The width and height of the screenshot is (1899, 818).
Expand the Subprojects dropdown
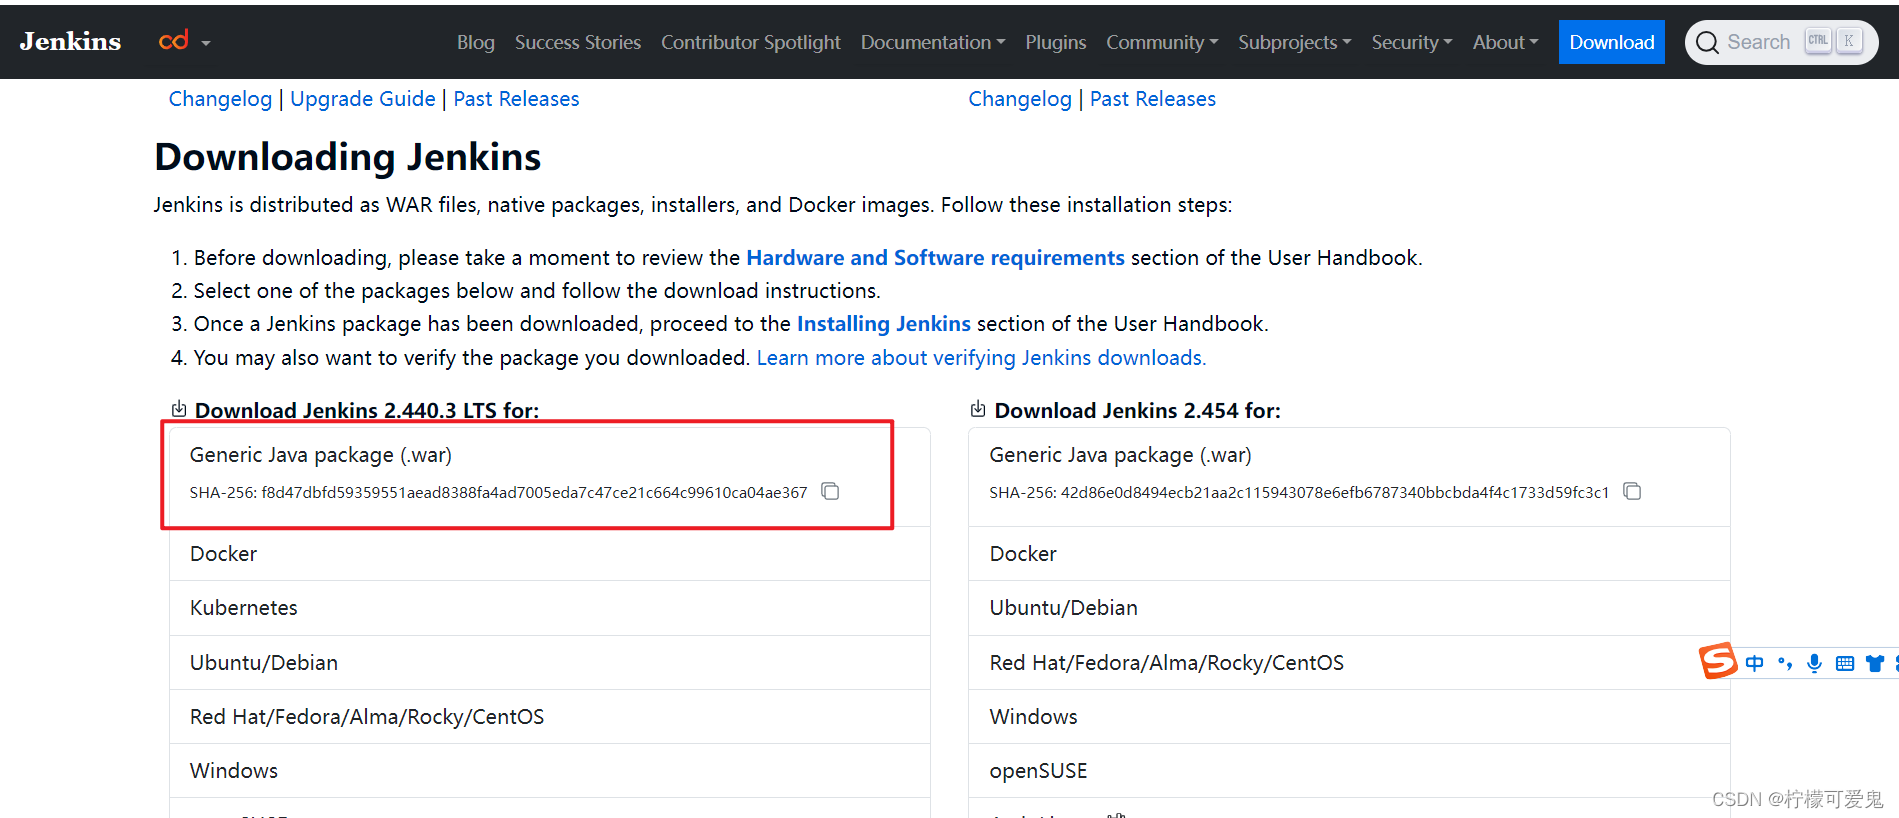(x=1295, y=42)
